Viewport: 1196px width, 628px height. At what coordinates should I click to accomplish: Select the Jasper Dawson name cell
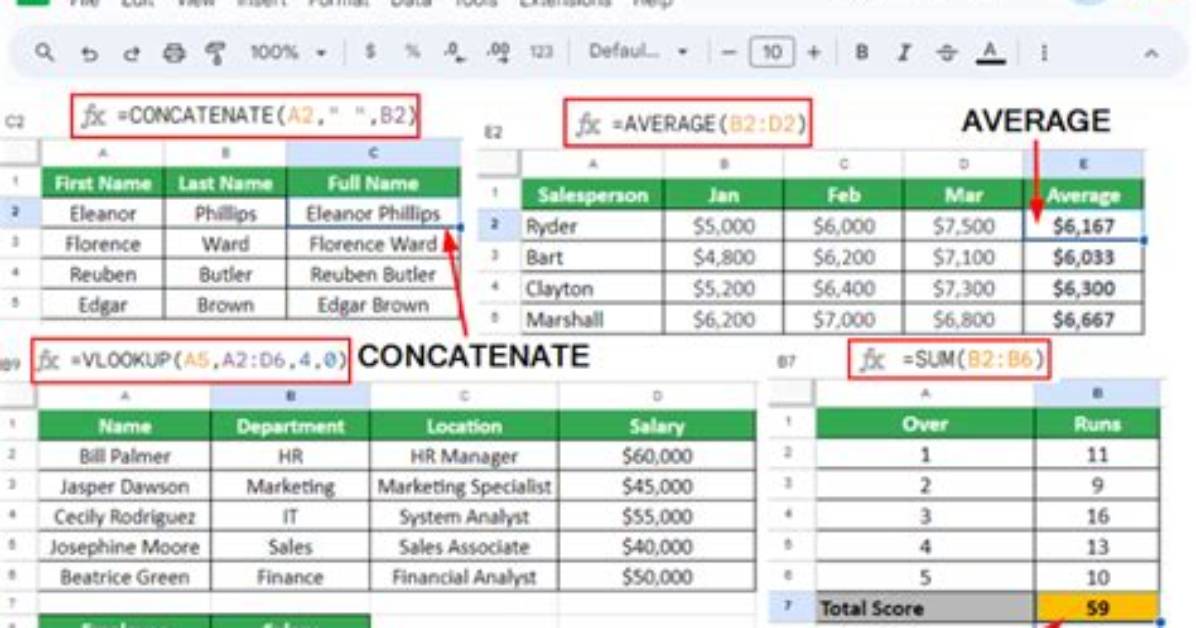point(124,487)
